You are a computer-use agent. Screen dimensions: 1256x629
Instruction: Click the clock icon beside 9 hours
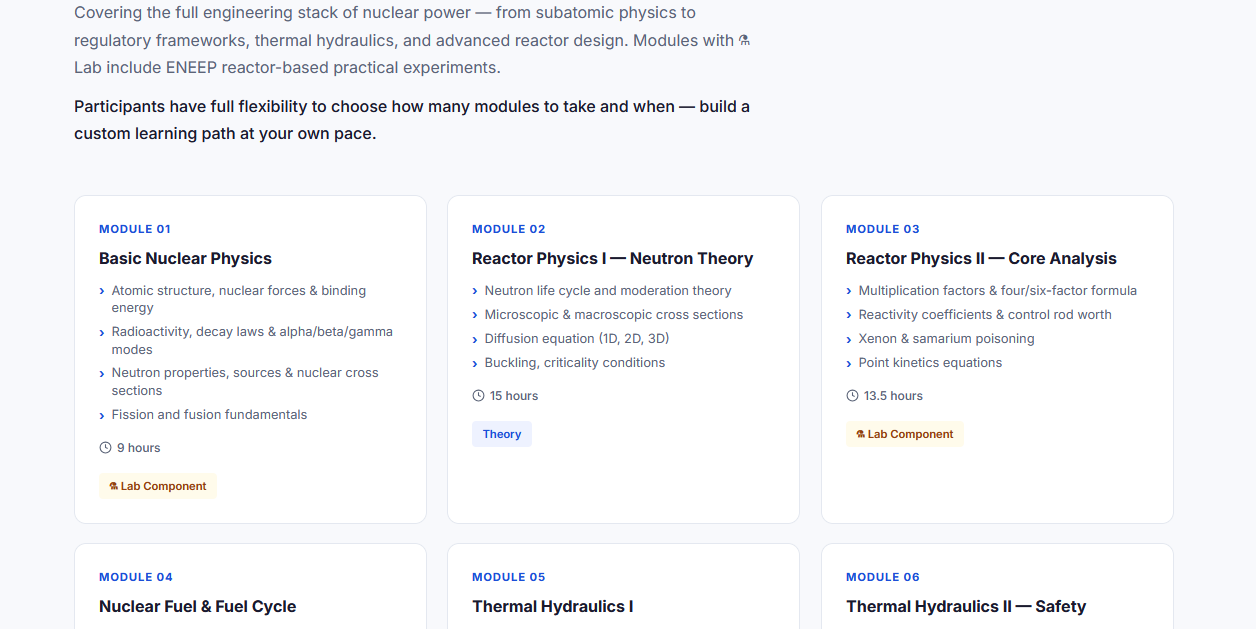tap(105, 448)
